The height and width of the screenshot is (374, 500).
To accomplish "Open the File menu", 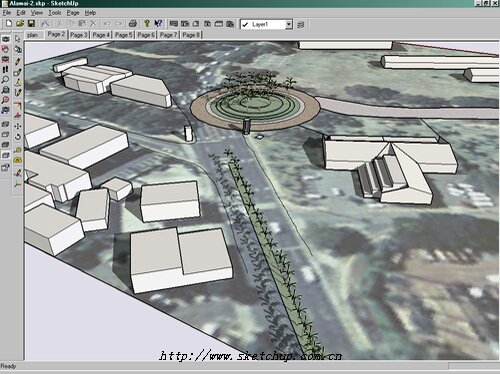I will click(7, 13).
